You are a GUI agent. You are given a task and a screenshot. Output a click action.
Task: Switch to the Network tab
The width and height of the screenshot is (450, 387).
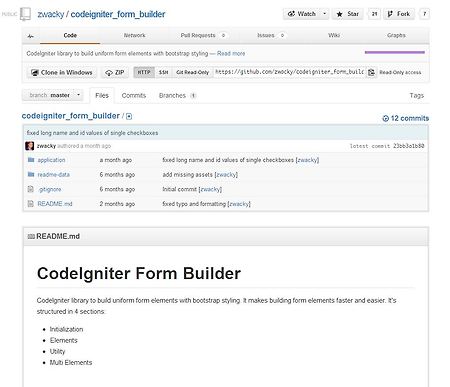tap(135, 35)
